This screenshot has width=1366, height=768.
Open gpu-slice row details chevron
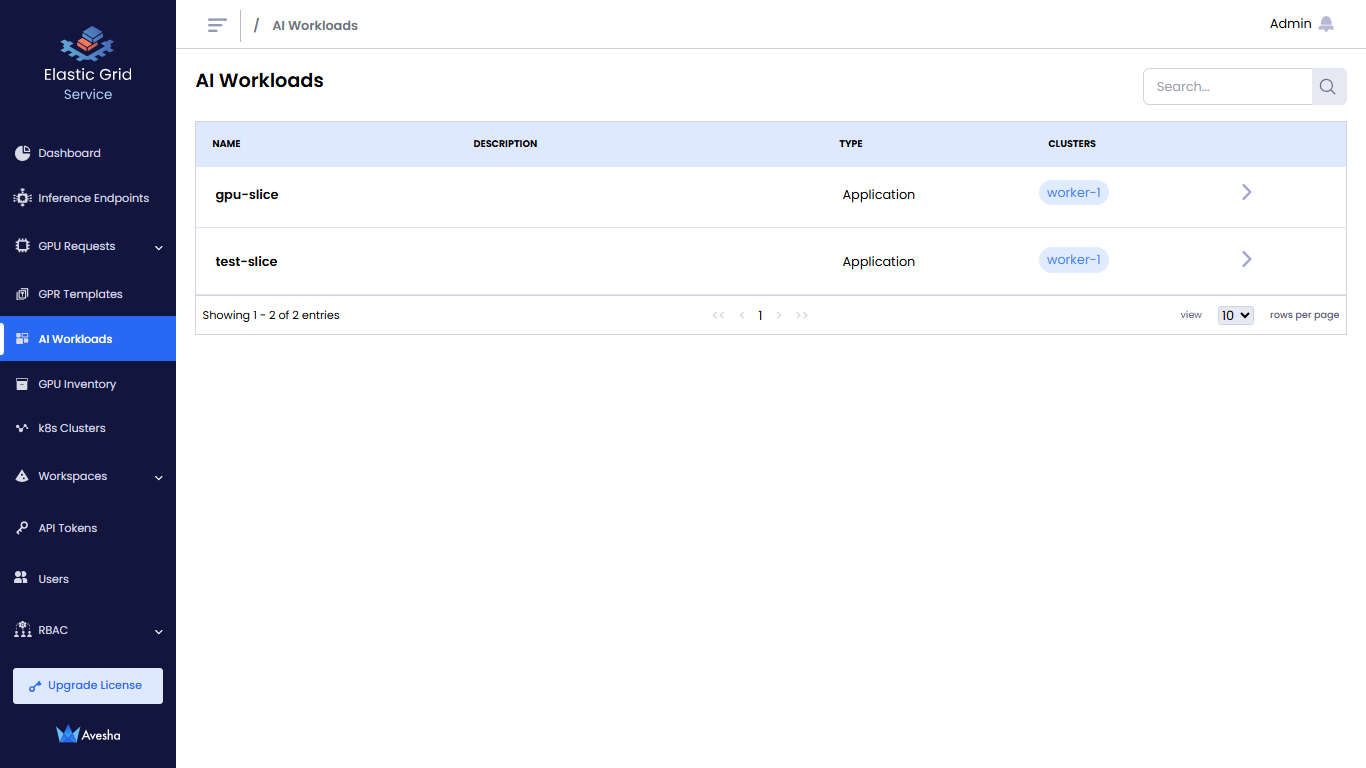1246,192
